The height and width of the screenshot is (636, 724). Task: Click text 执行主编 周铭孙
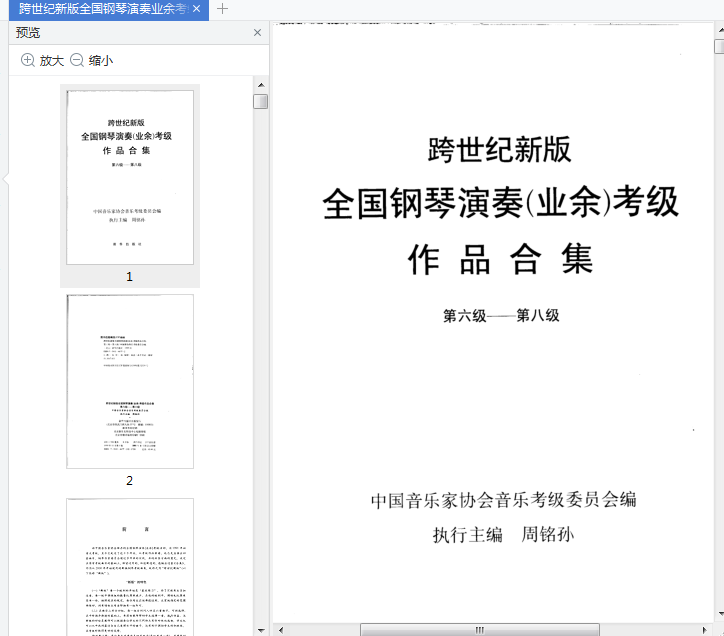503,535
